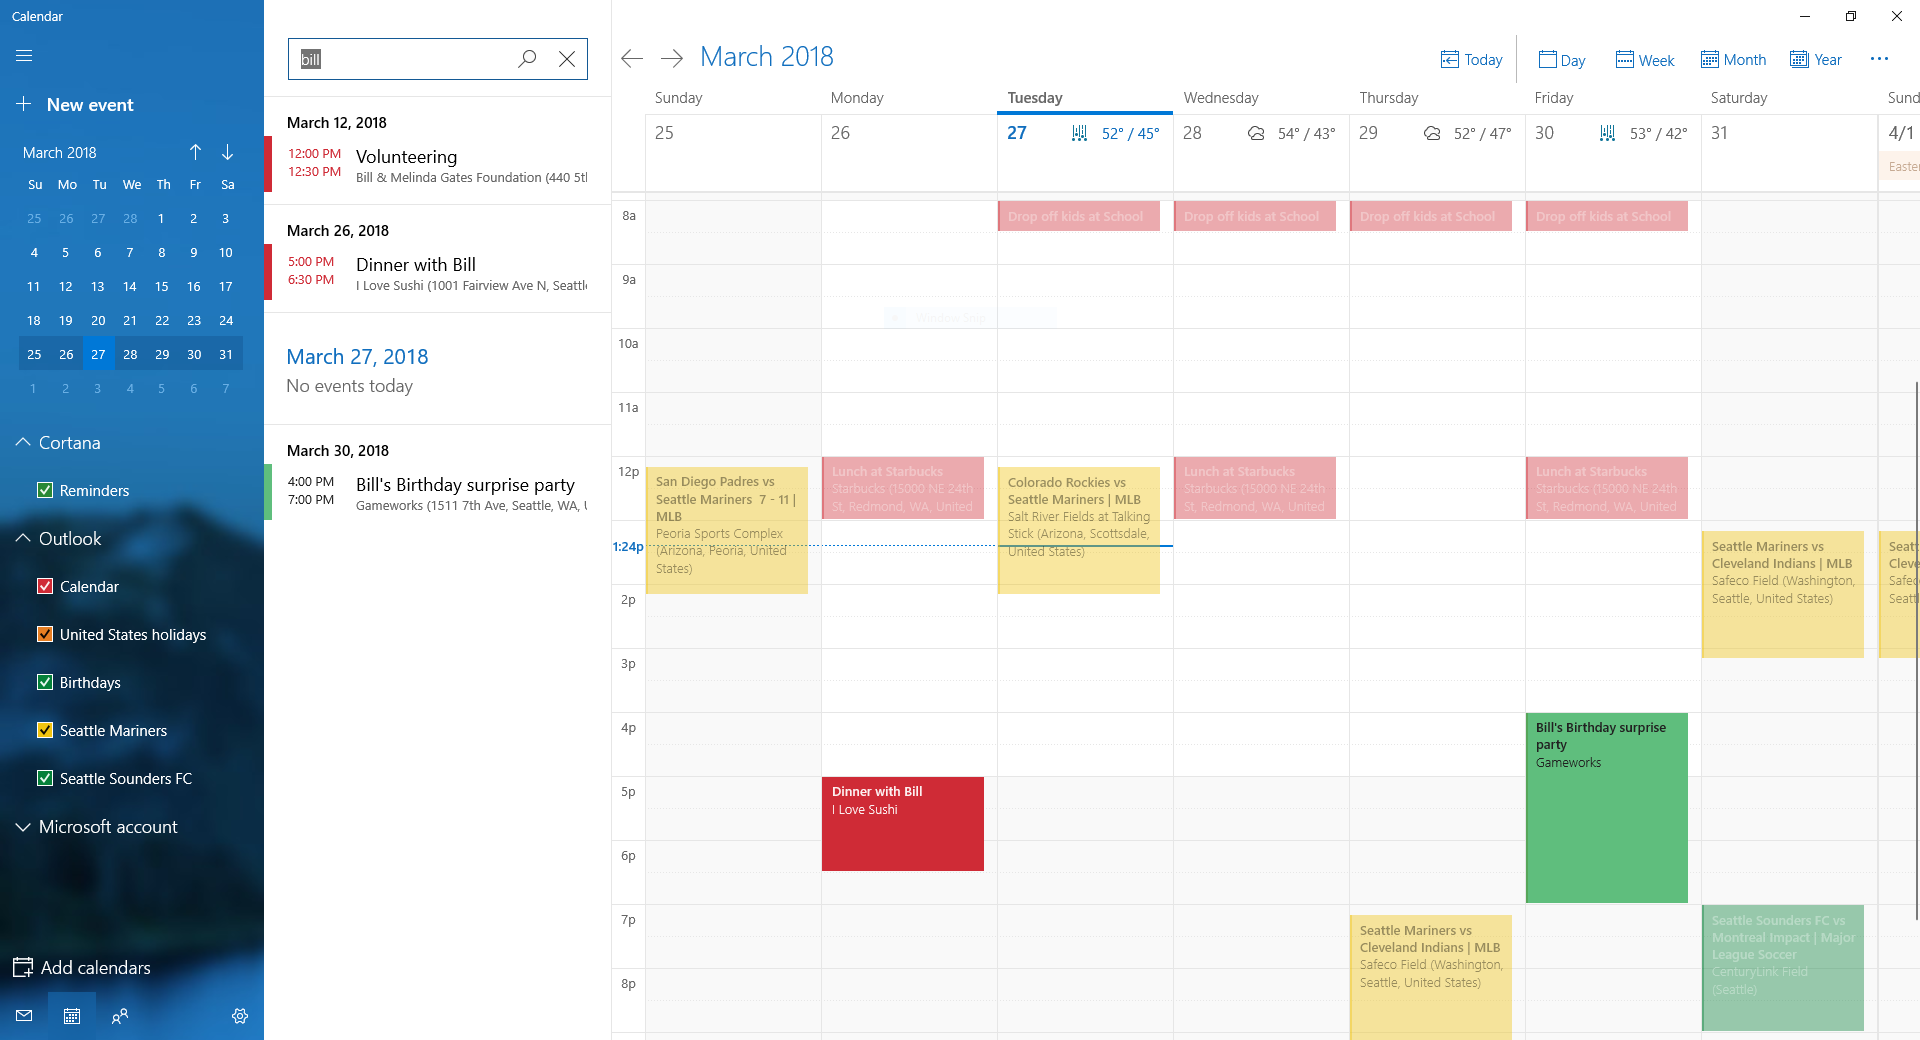Go to next week arrow
The height and width of the screenshot is (1040, 1920).
tap(672, 58)
